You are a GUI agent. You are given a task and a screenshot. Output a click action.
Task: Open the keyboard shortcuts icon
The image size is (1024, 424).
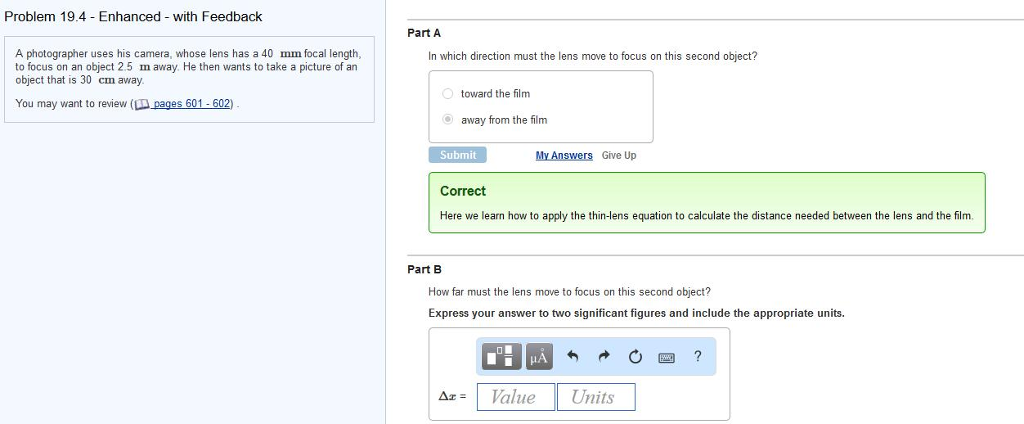[666, 357]
